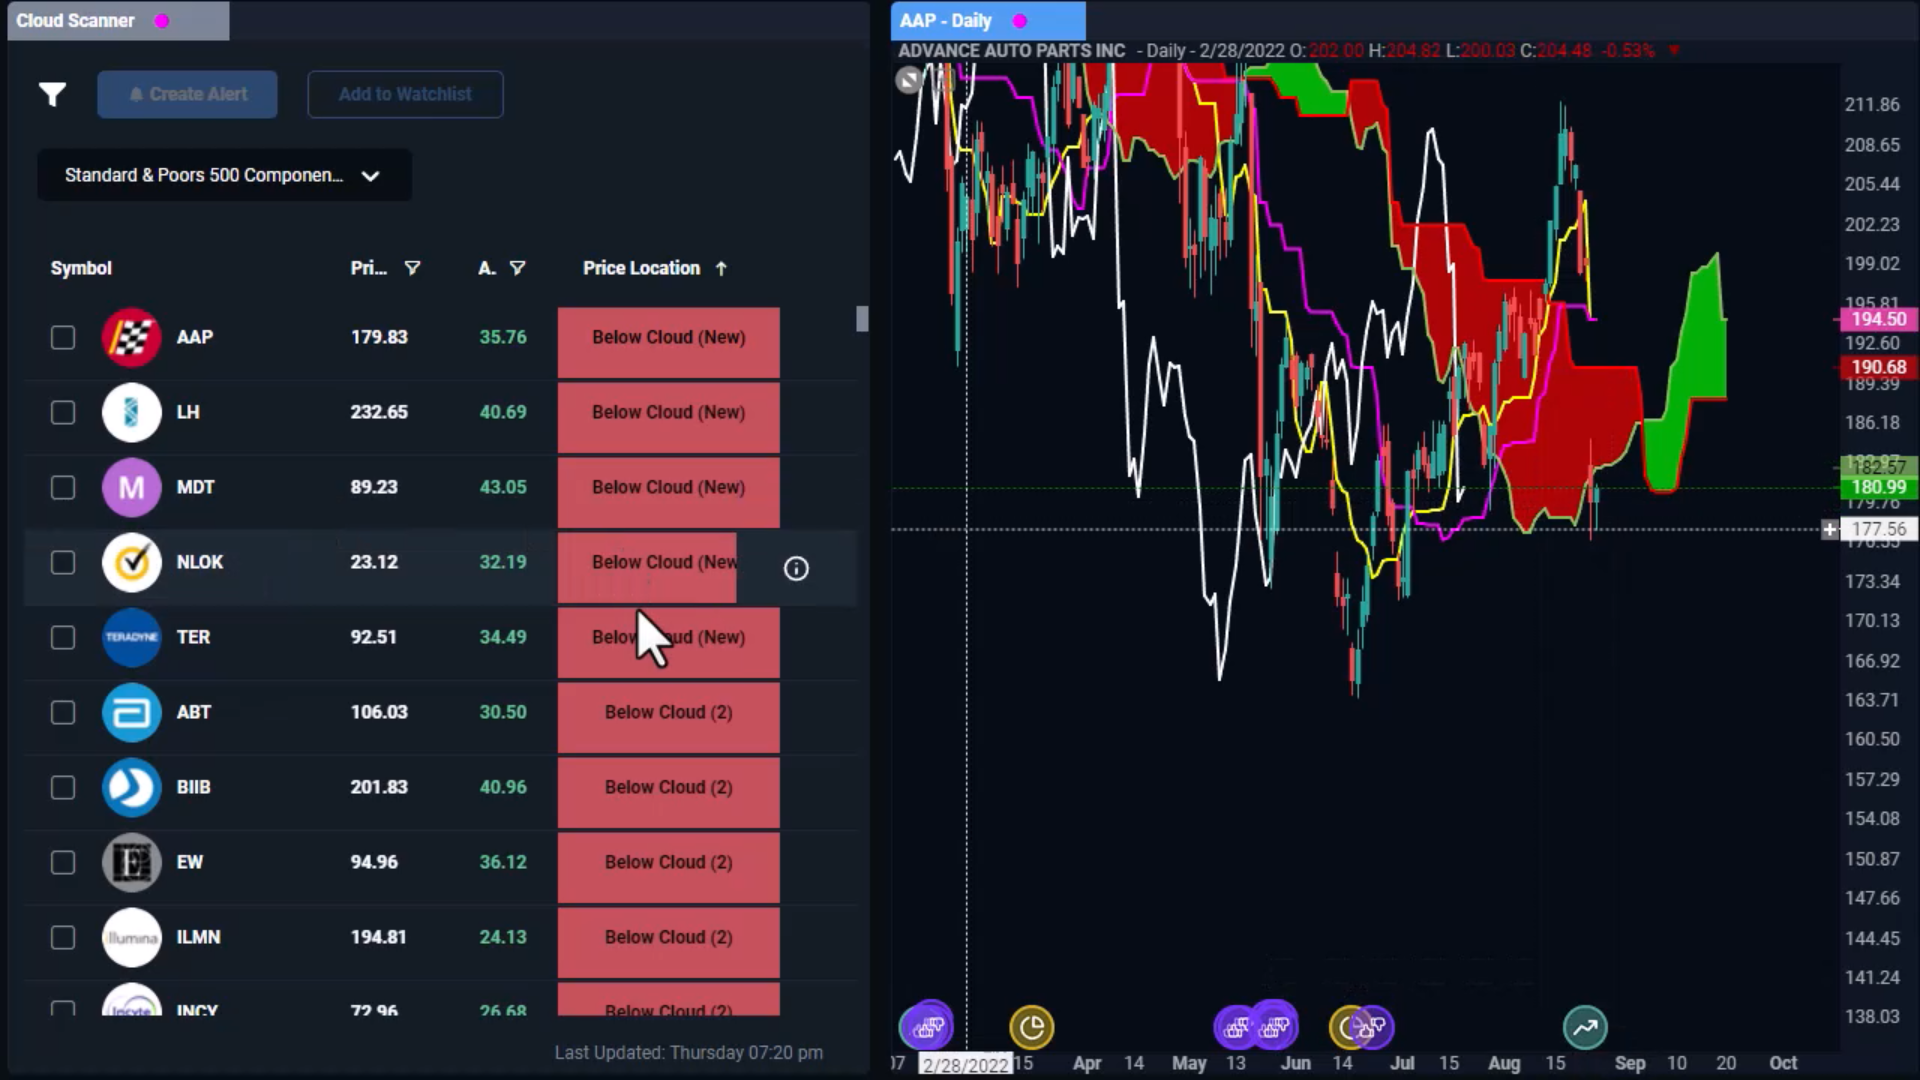Open the scanner filter funnel icon

point(52,94)
